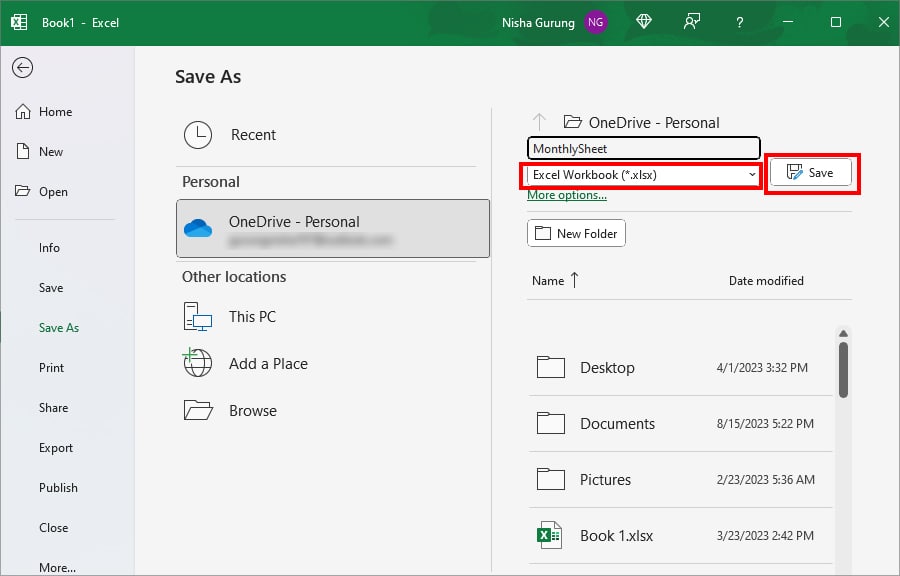Select the Print menu item

pos(51,367)
